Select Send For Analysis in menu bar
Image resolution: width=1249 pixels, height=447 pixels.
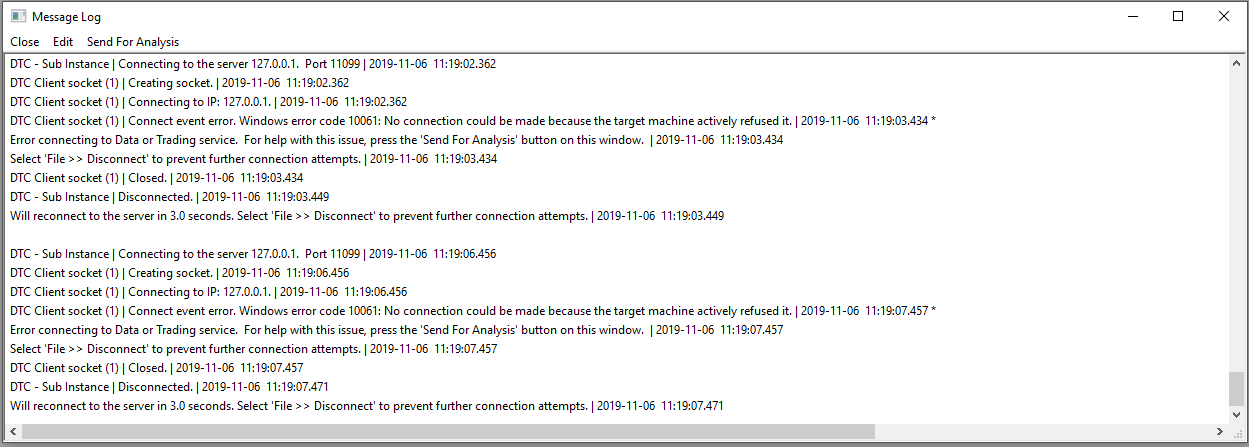[x=133, y=42]
